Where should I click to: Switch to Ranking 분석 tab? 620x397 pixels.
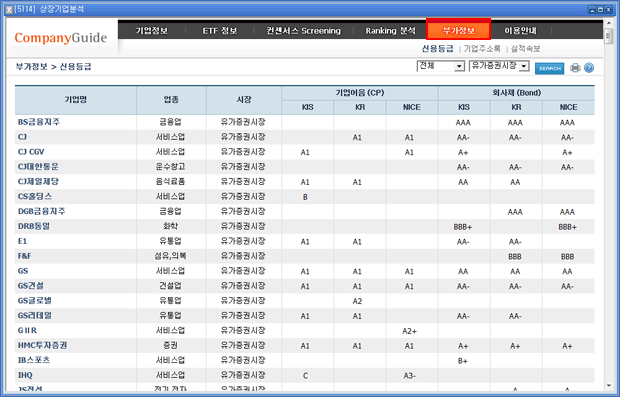[390, 30]
